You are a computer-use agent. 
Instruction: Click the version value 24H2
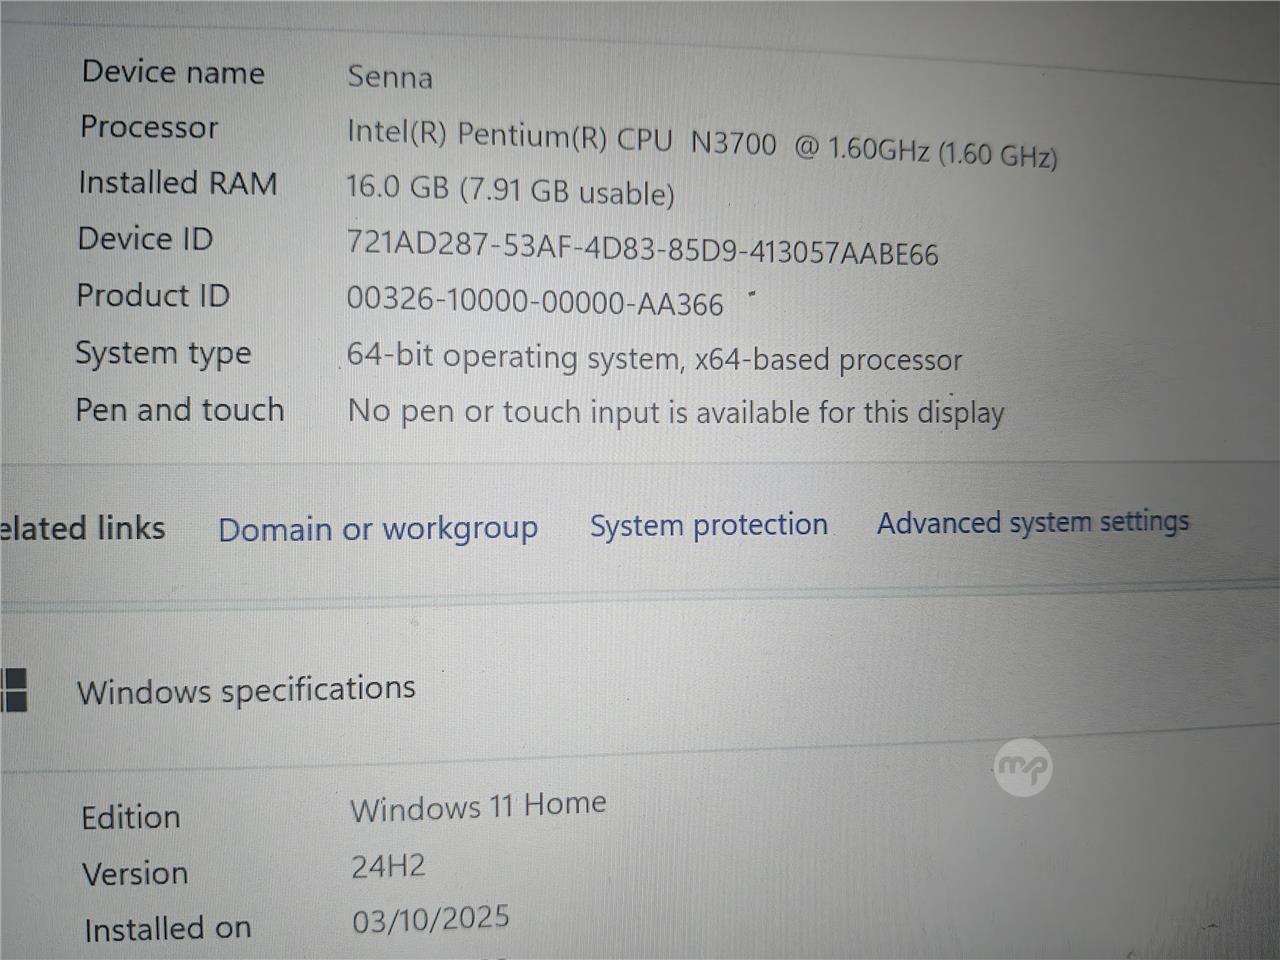pyautogui.click(x=388, y=865)
